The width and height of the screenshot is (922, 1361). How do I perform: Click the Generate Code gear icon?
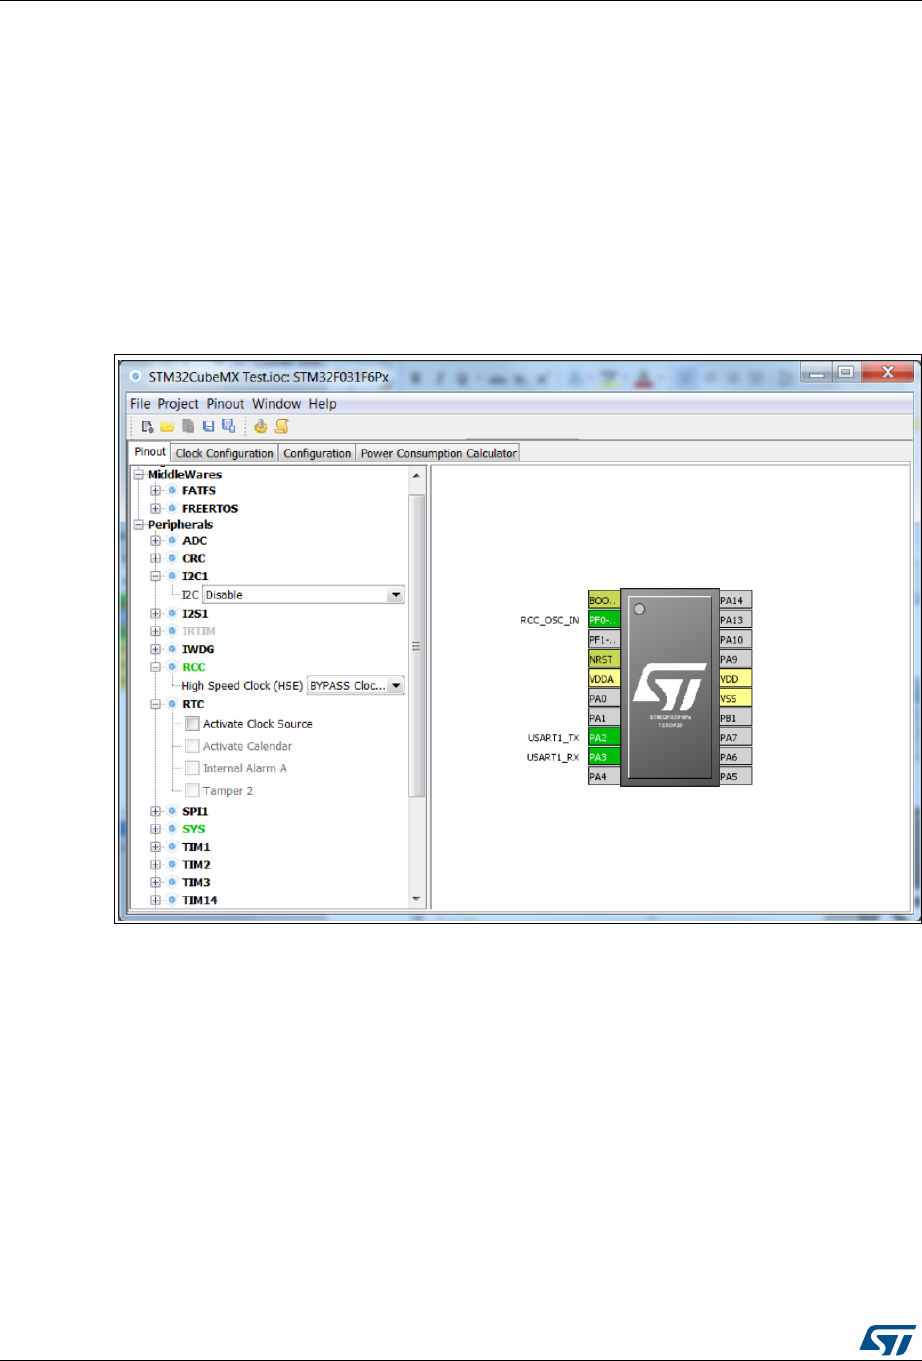click(261, 426)
